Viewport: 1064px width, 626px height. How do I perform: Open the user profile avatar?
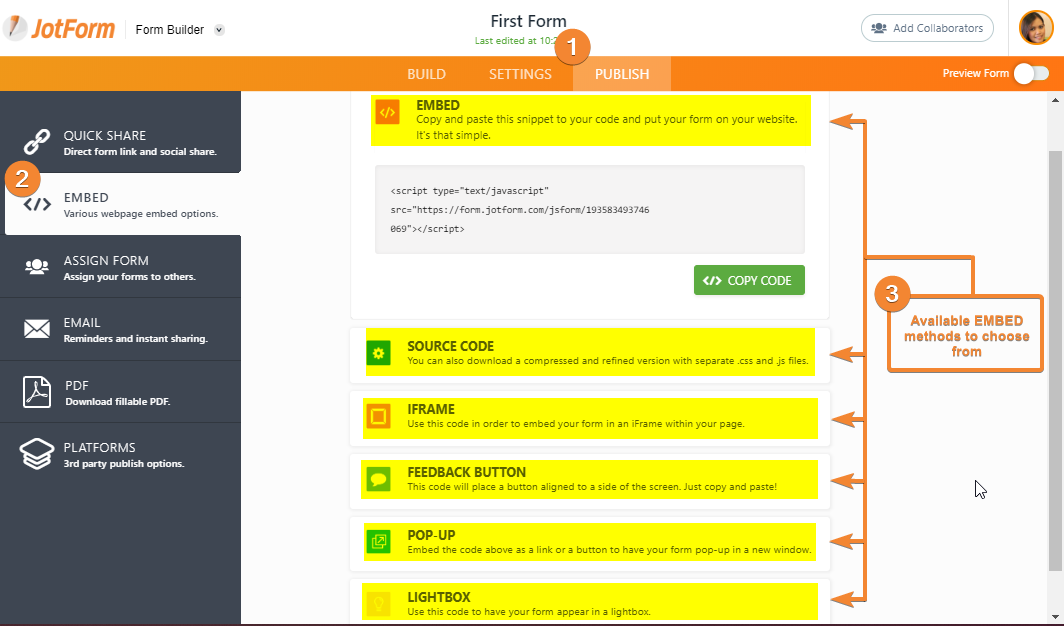pyautogui.click(x=1035, y=28)
